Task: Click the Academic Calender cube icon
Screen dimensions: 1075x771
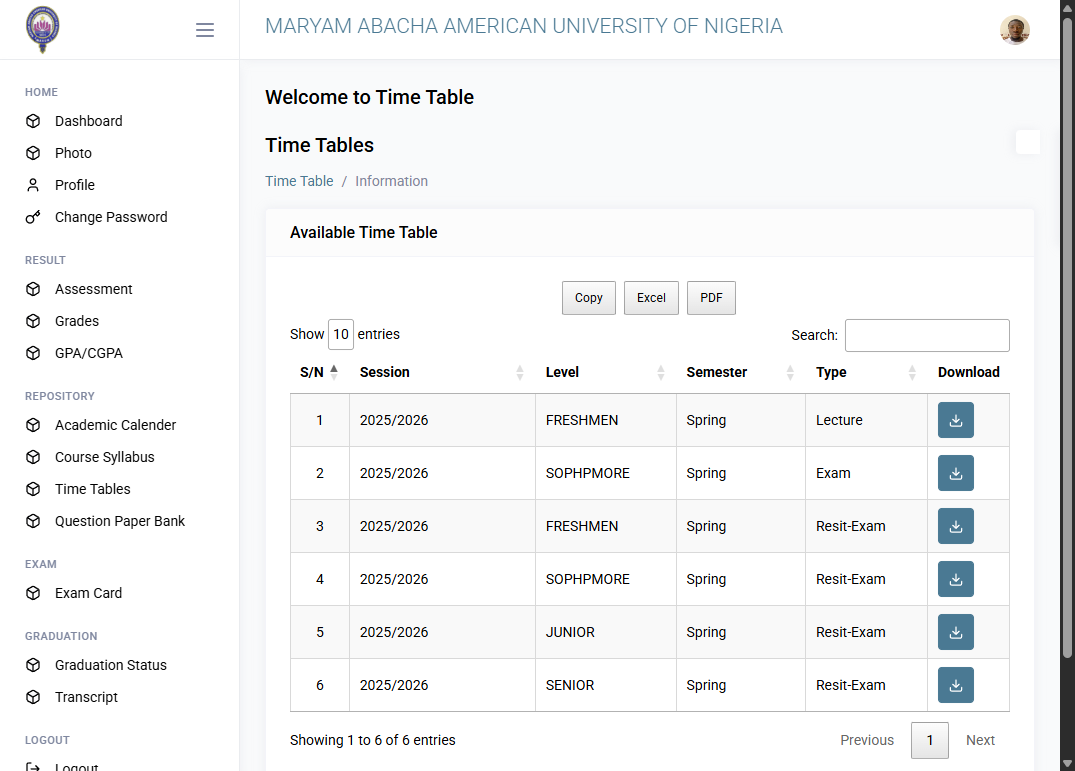Action: click(x=33, y=425)
